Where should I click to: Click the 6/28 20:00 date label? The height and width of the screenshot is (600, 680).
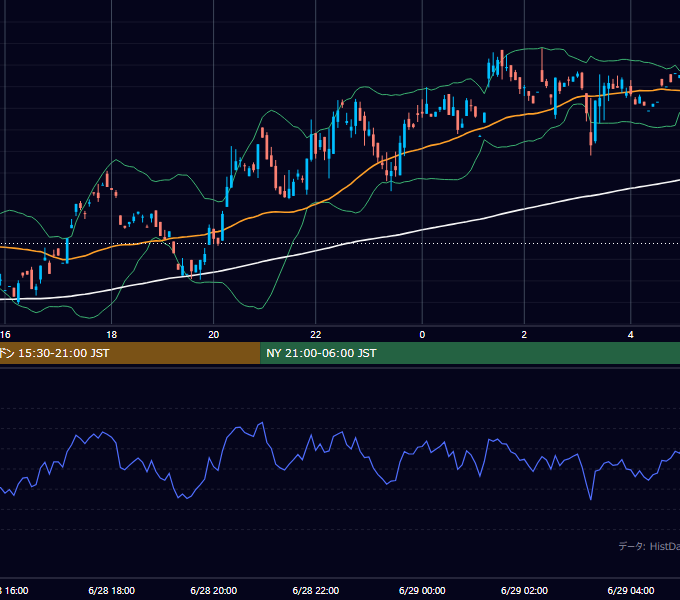(x=213, y=590)
